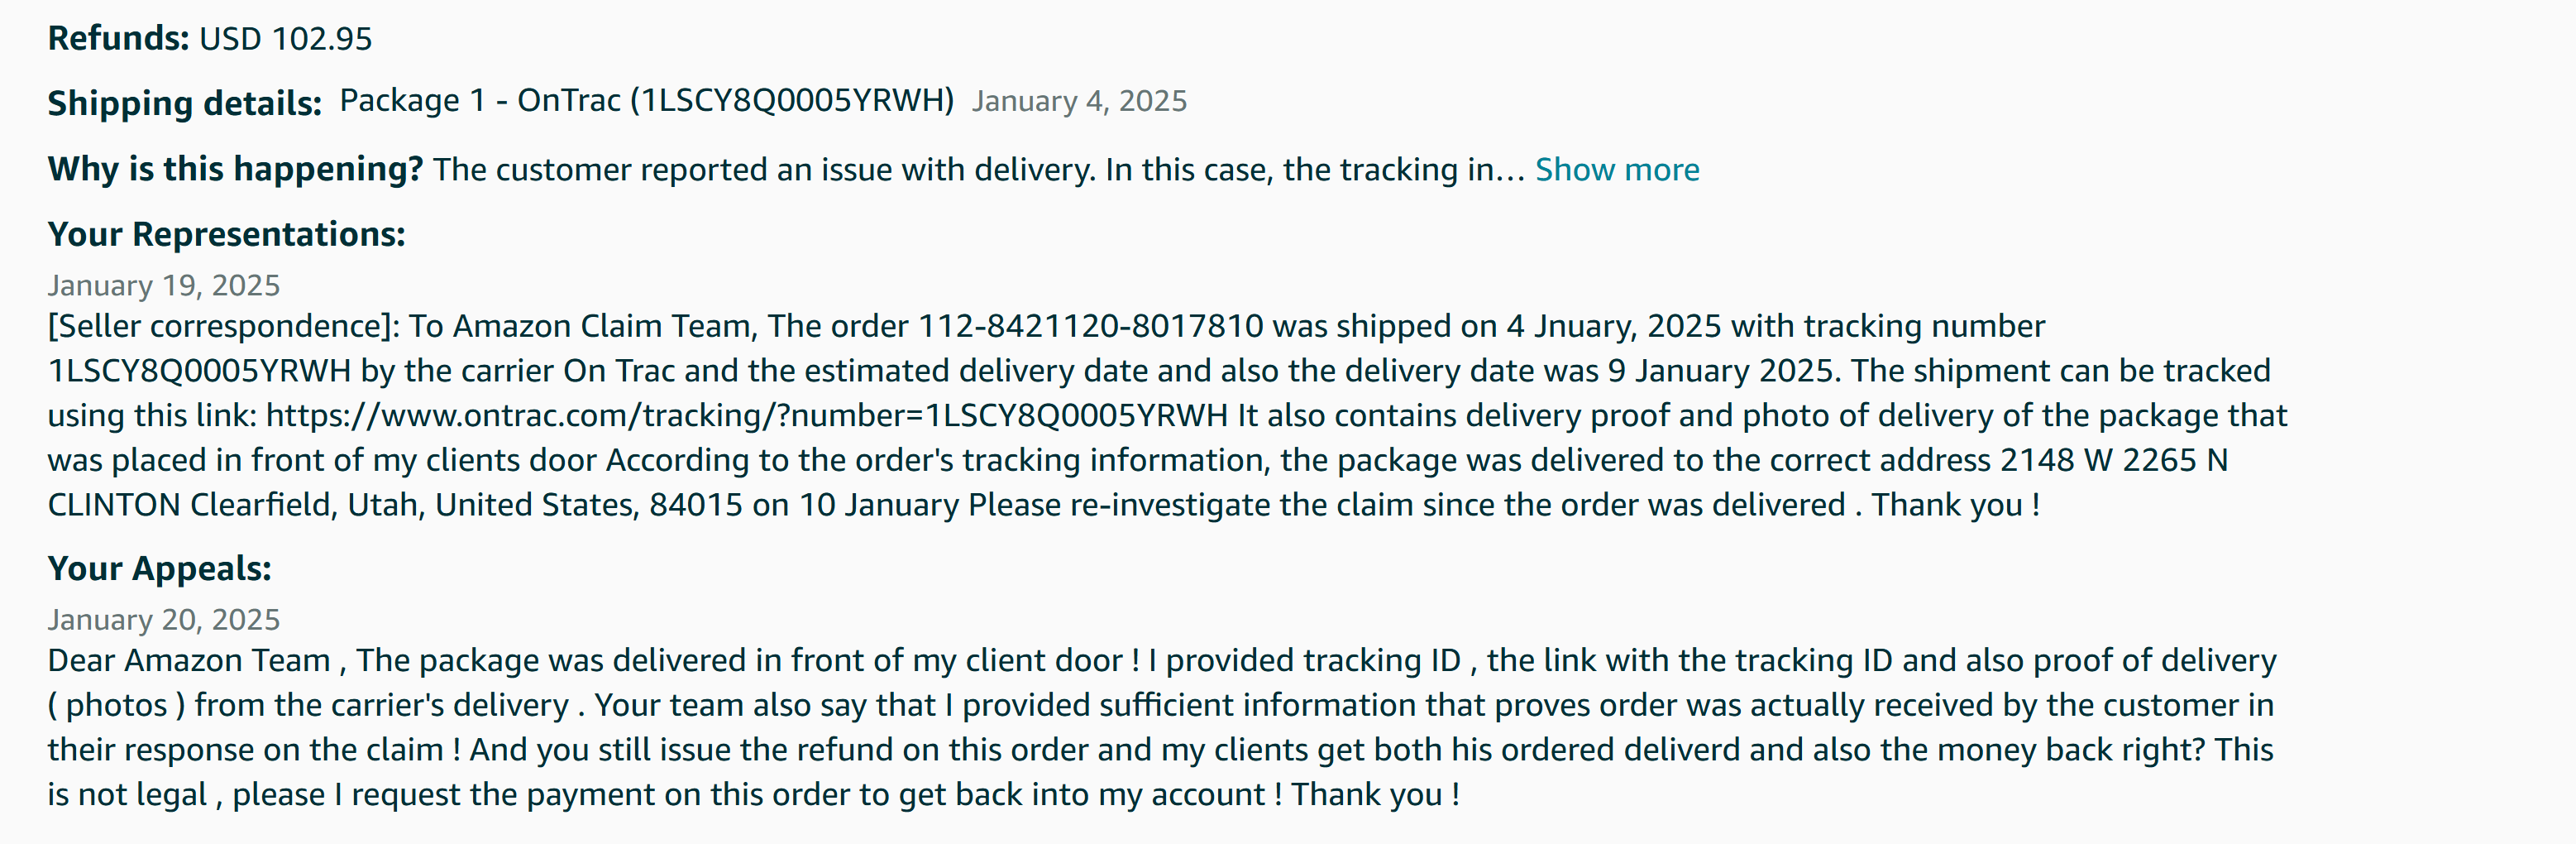The width and height of the screenshot is (2576, 844).
Task: Click the Shipping details heading
Action: point(184,103)
